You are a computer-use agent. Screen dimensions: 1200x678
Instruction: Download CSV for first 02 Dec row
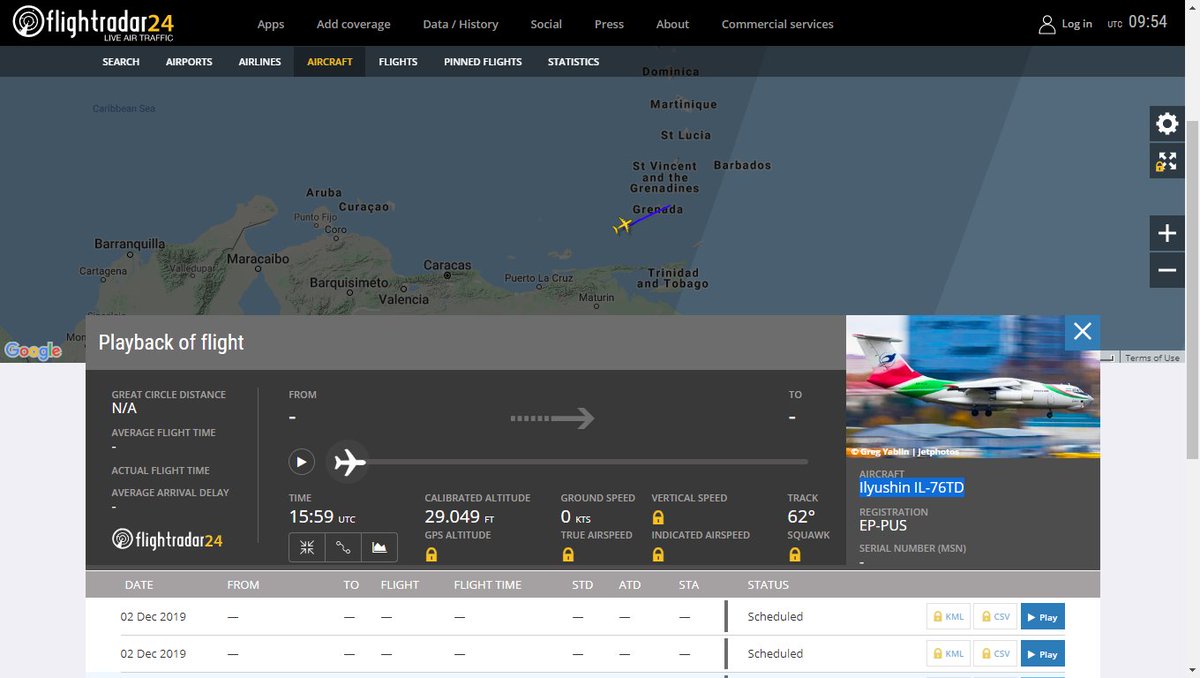click(x=995, y=617)
